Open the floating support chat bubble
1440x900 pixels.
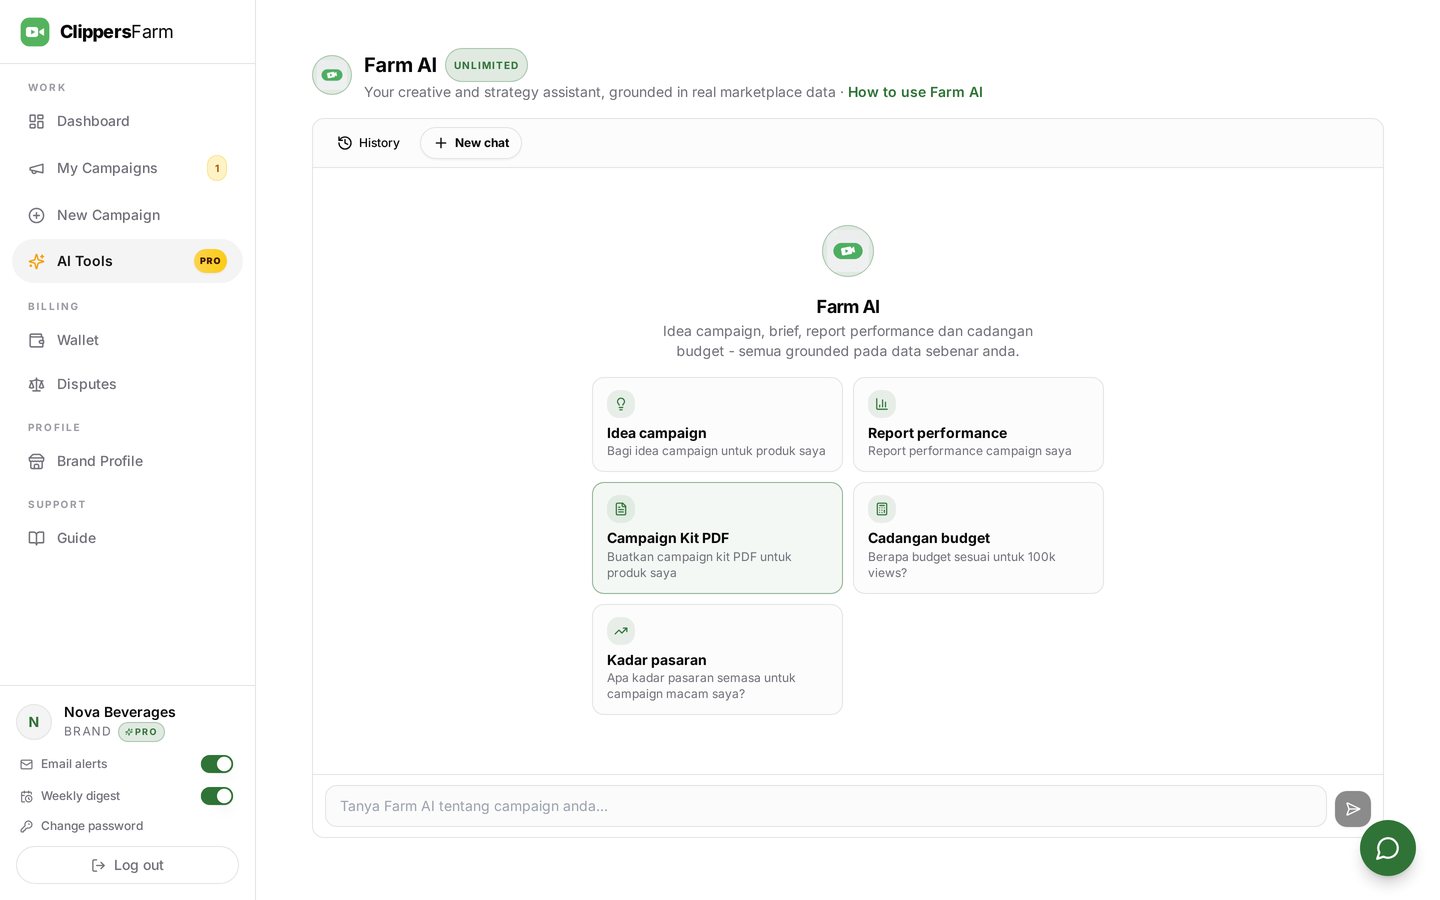click(1388, 848)
